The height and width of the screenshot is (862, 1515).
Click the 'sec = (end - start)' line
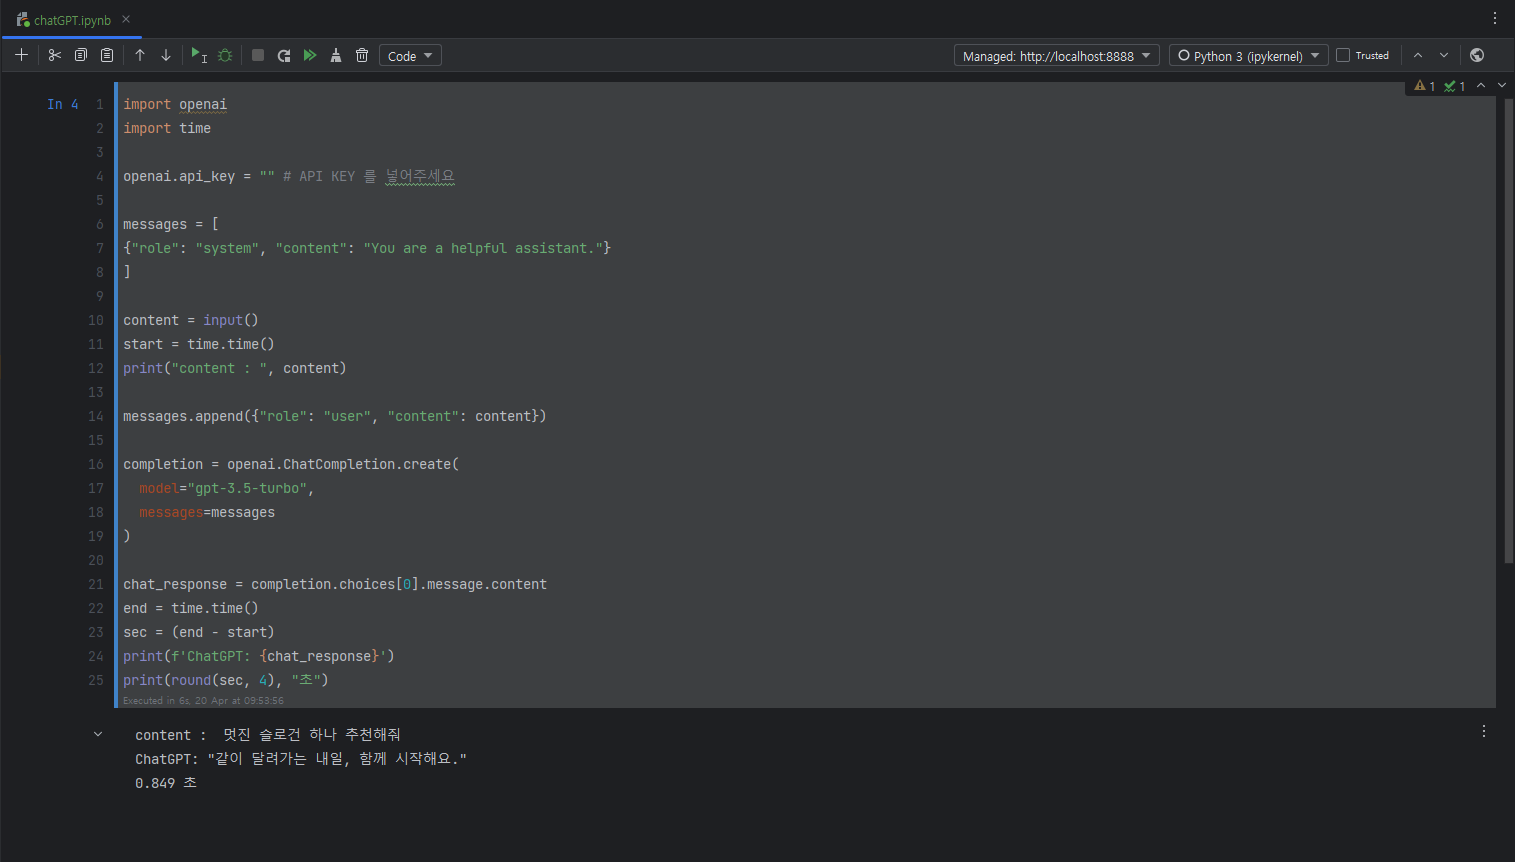(x=199, y=632)
